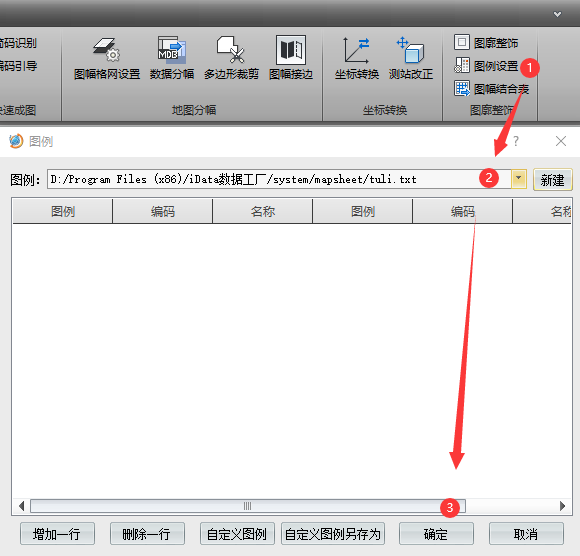The height and width of the screenshot is (556, 580).
Task: Select the 多边形裁剪 polygon clipping tool
Action: pyautogui.click(x=231, y=58)
